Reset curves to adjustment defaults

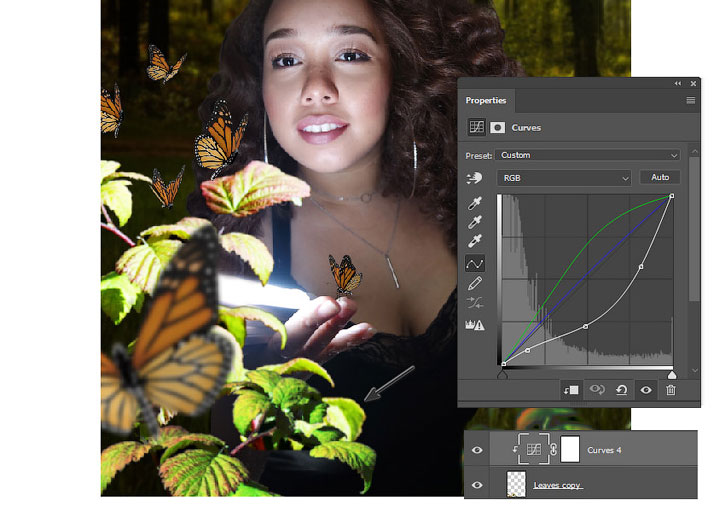[x=621, y=390]
